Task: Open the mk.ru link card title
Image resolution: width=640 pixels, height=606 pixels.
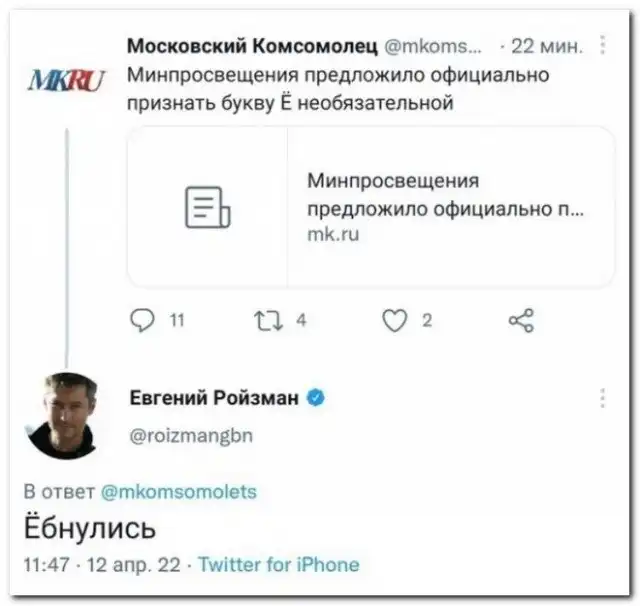Action: [x=444, y=195]
